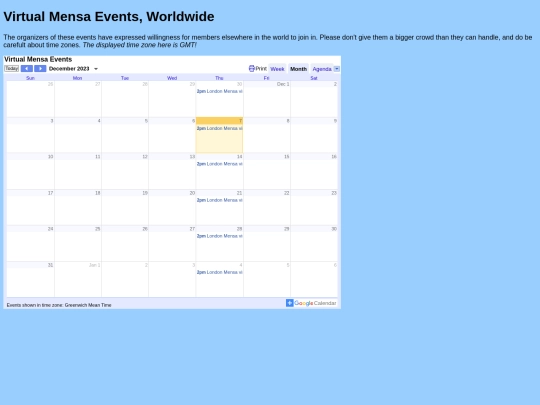Open the London Mensa event on December 7
Viewport: 540px width, 405px height.
click(x=219, y=128)
